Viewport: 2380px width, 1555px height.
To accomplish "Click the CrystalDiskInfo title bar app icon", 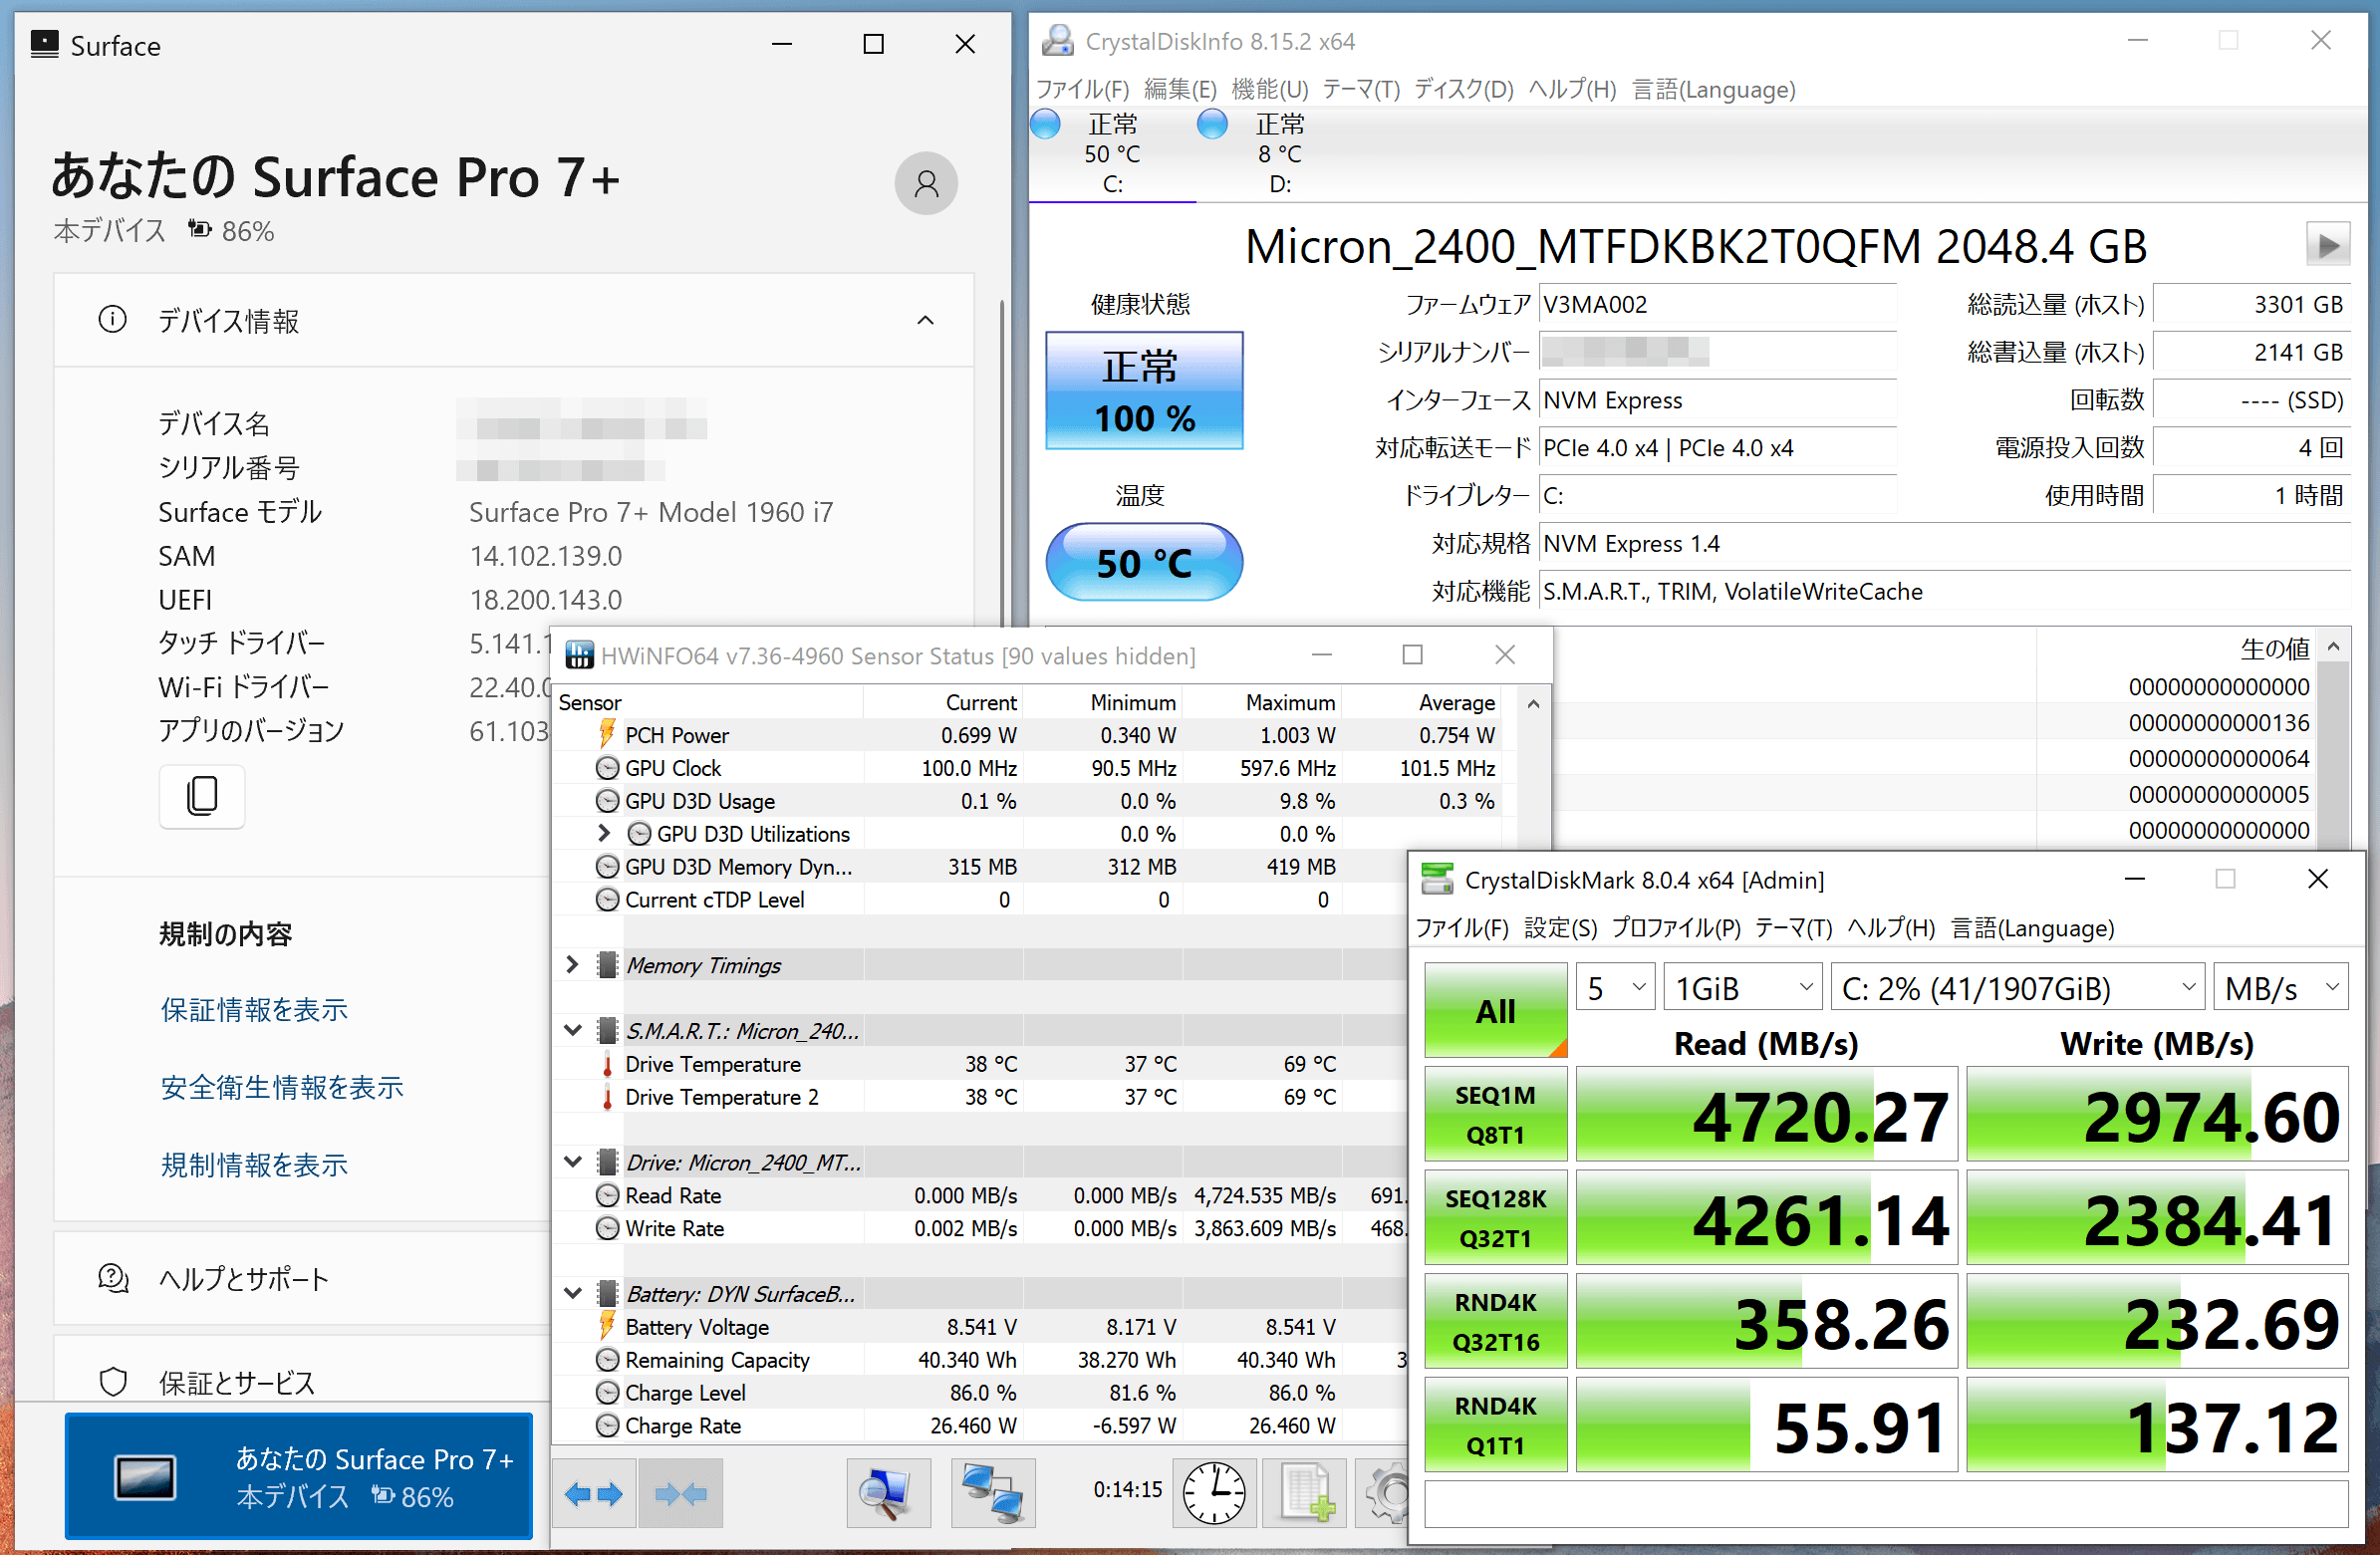I will tap(1057, 41).
